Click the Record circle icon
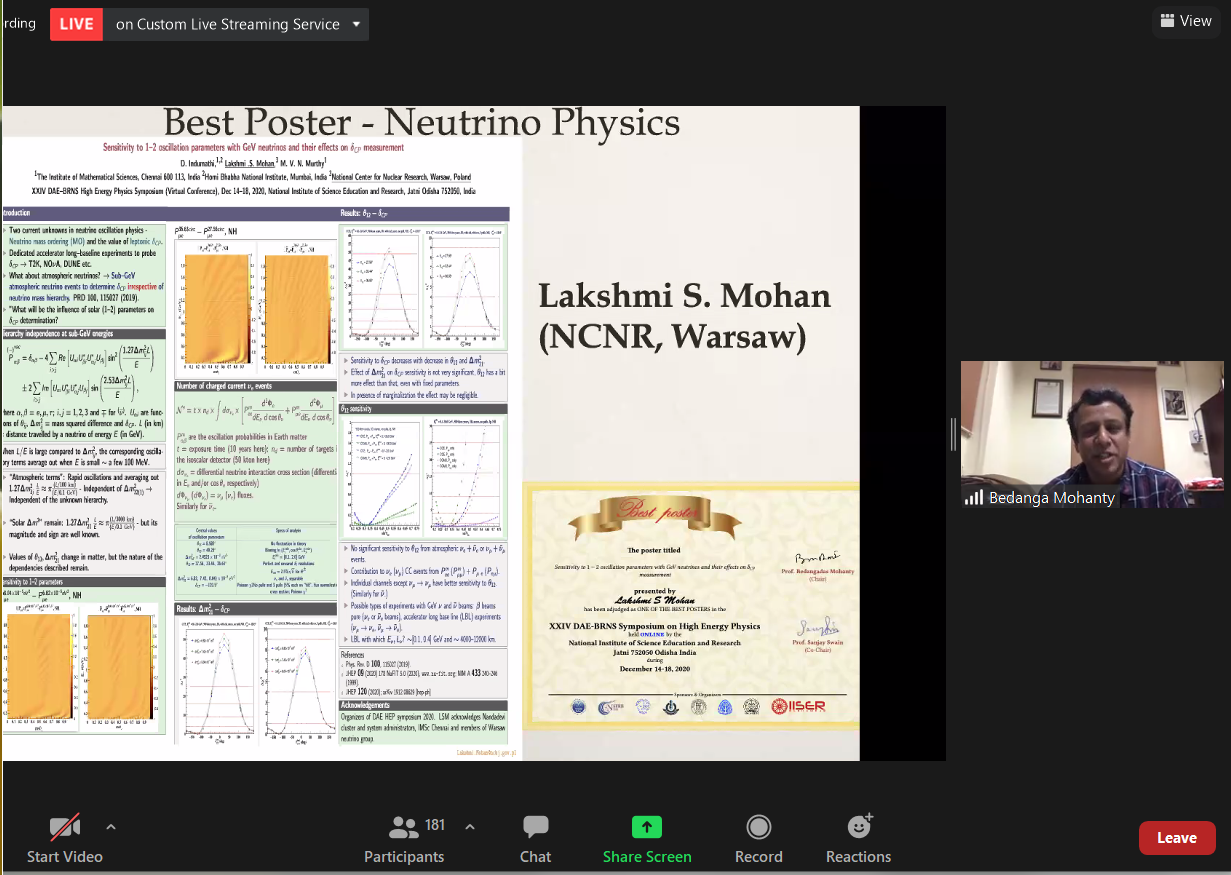 coord(759,827)
